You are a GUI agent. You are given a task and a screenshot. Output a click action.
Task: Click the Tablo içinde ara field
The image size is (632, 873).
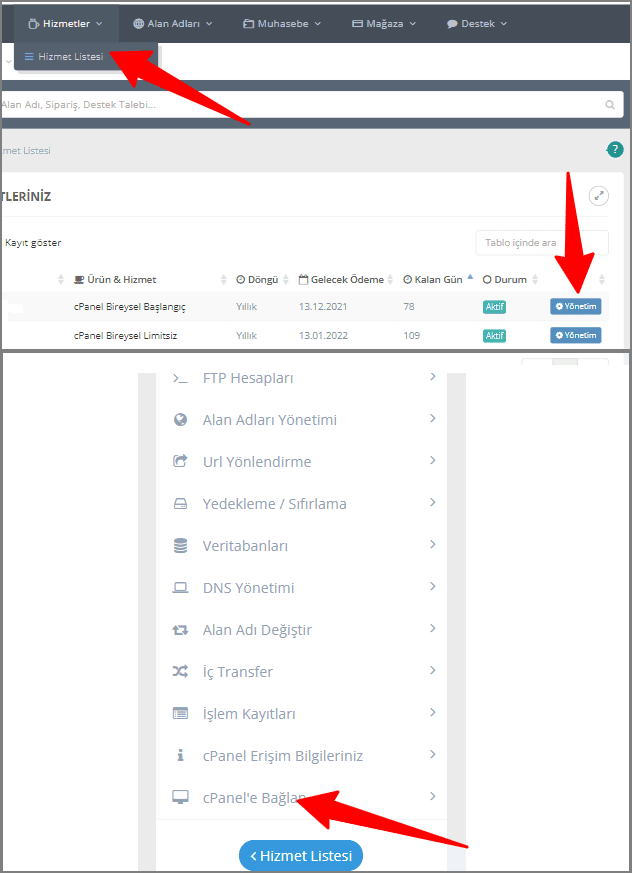point(542,243)
